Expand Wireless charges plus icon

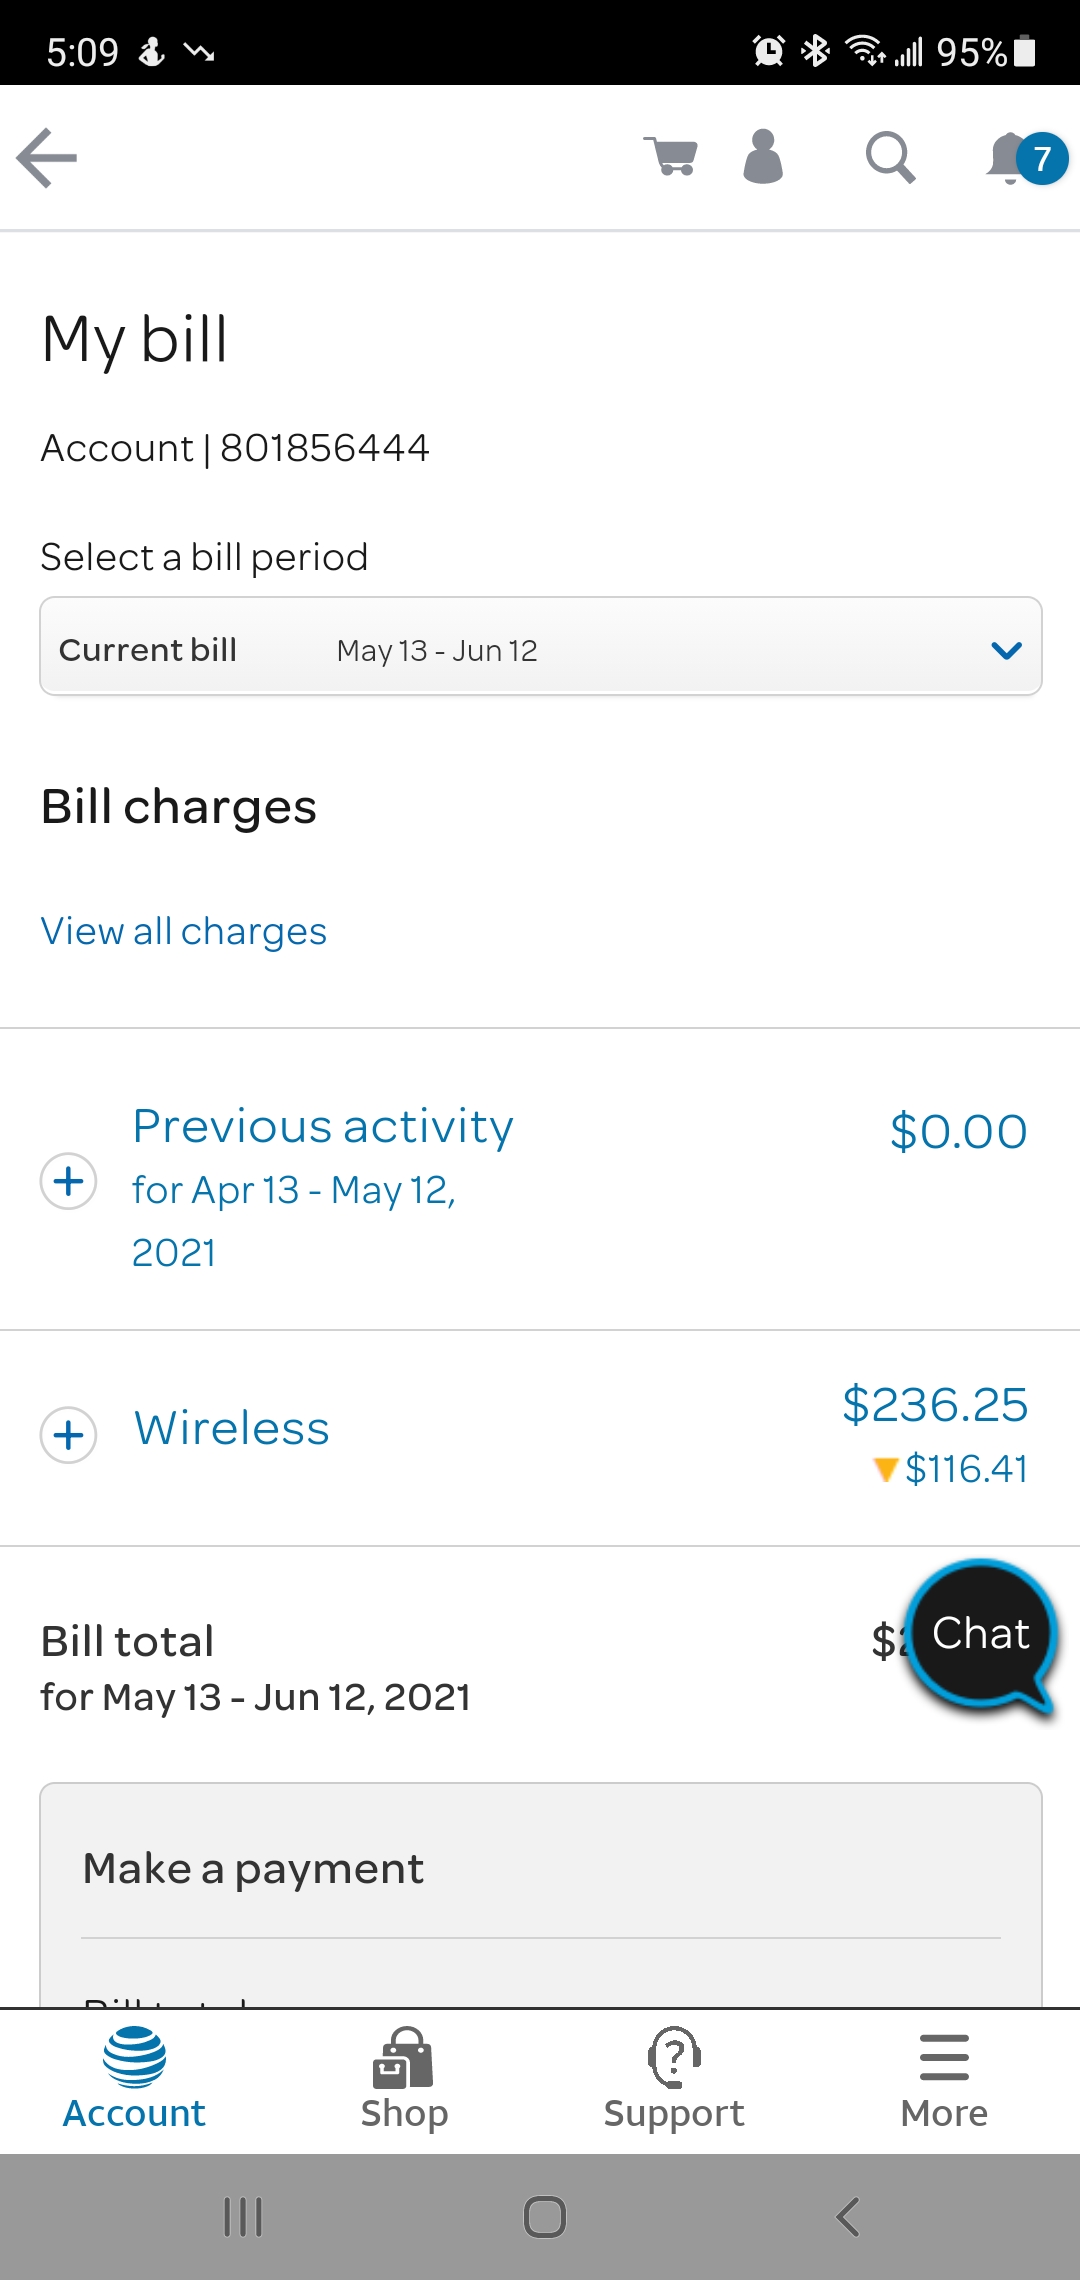(69, 1435)
